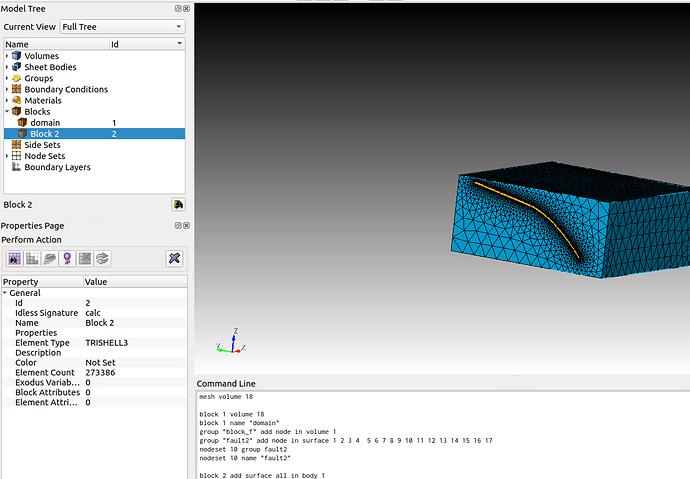
Task: Click the domain block icon
Action: tap(22, 122)
